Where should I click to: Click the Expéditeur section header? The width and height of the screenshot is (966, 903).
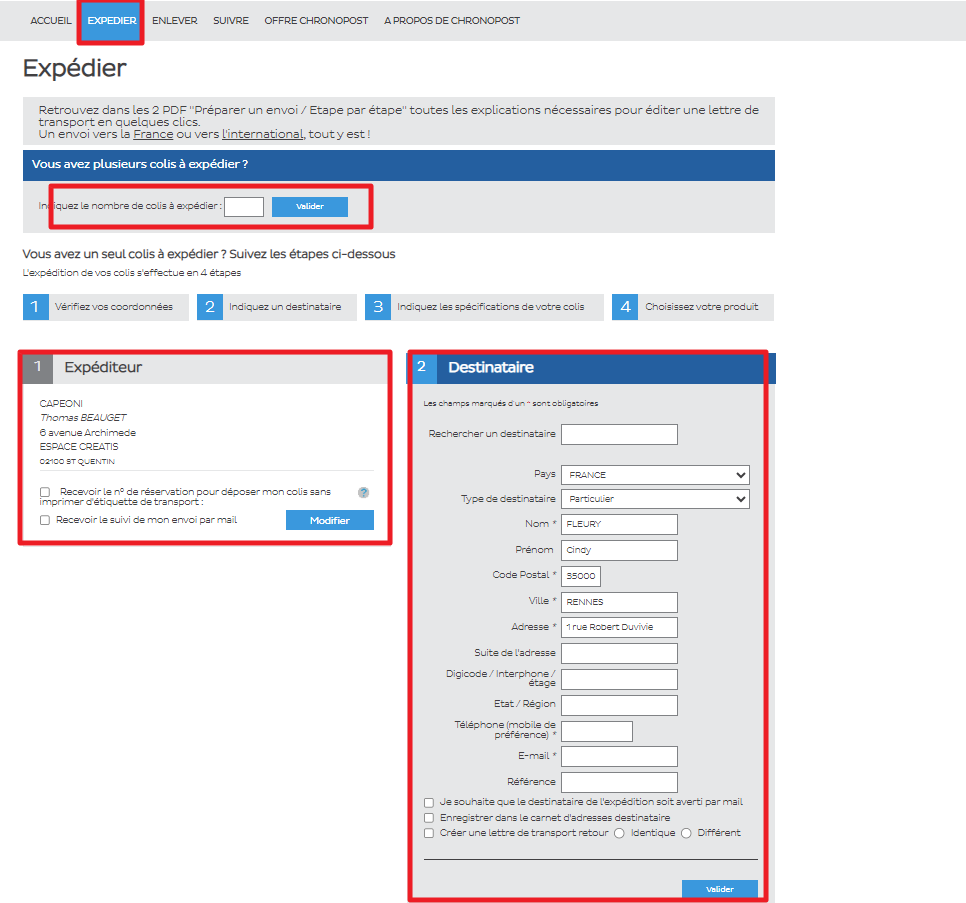pos(206,368)
